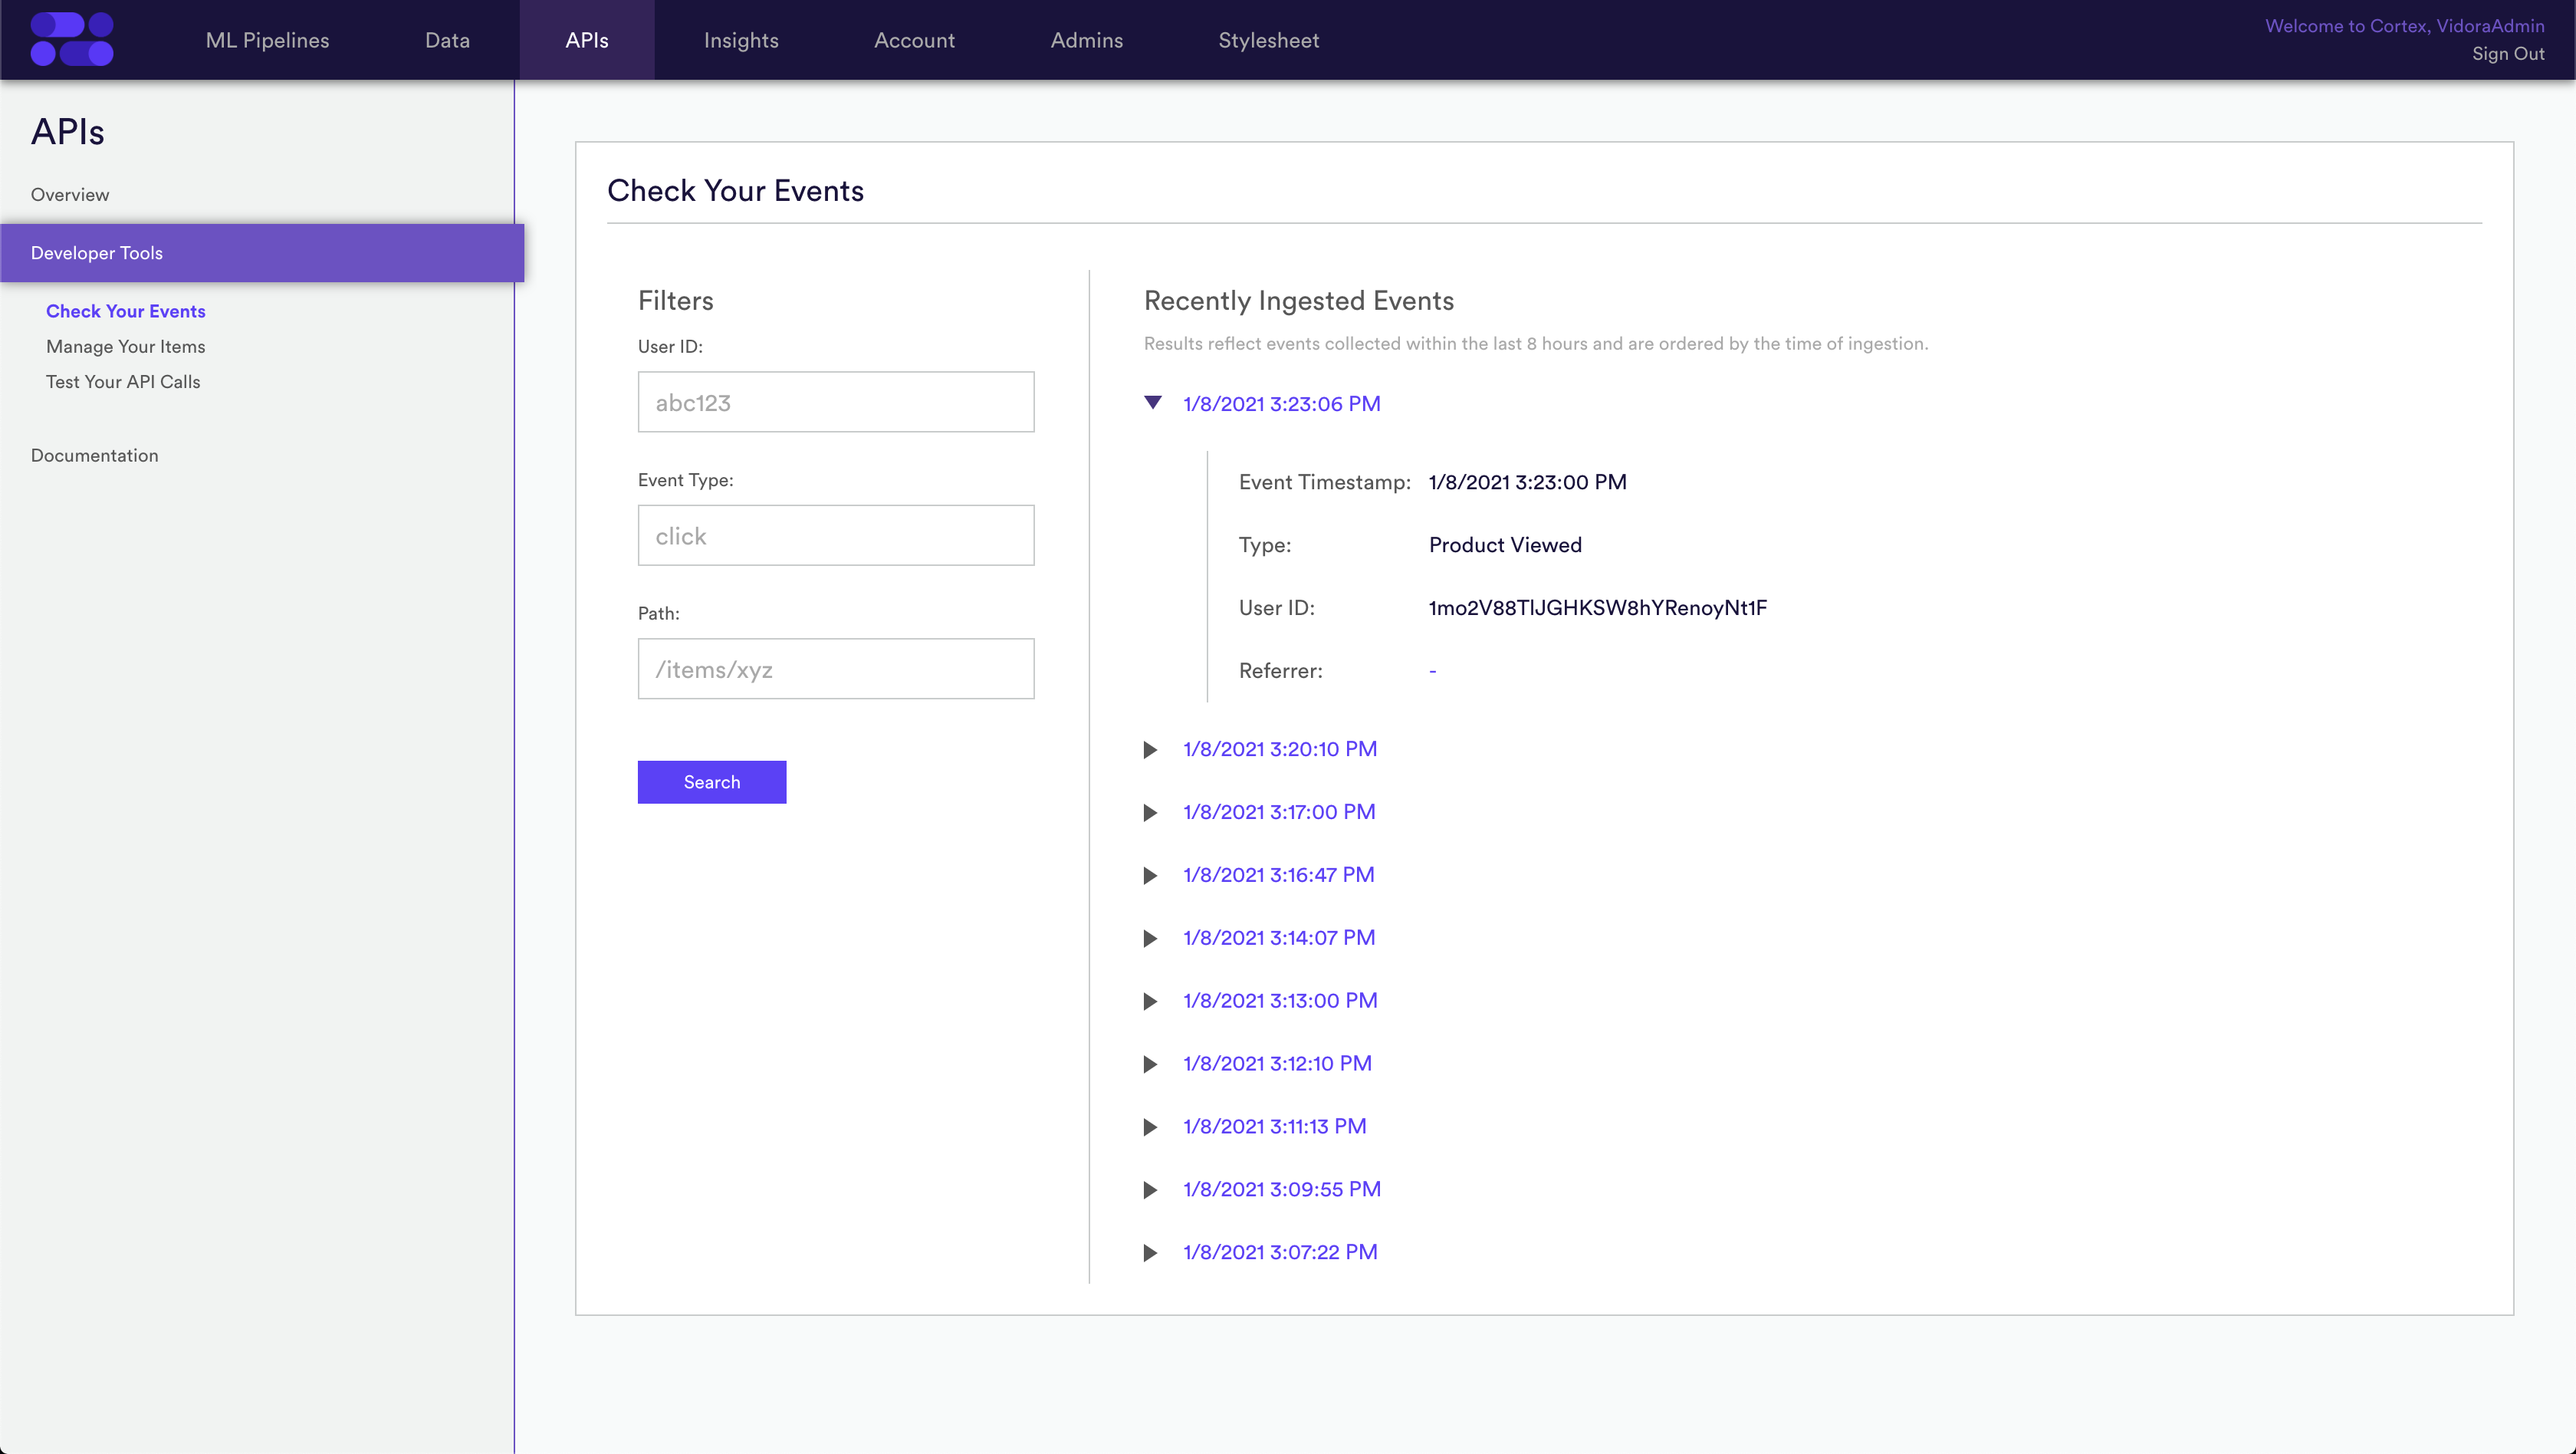Collapse the 3:23:06 PM event details

(x=1153, y=403)
